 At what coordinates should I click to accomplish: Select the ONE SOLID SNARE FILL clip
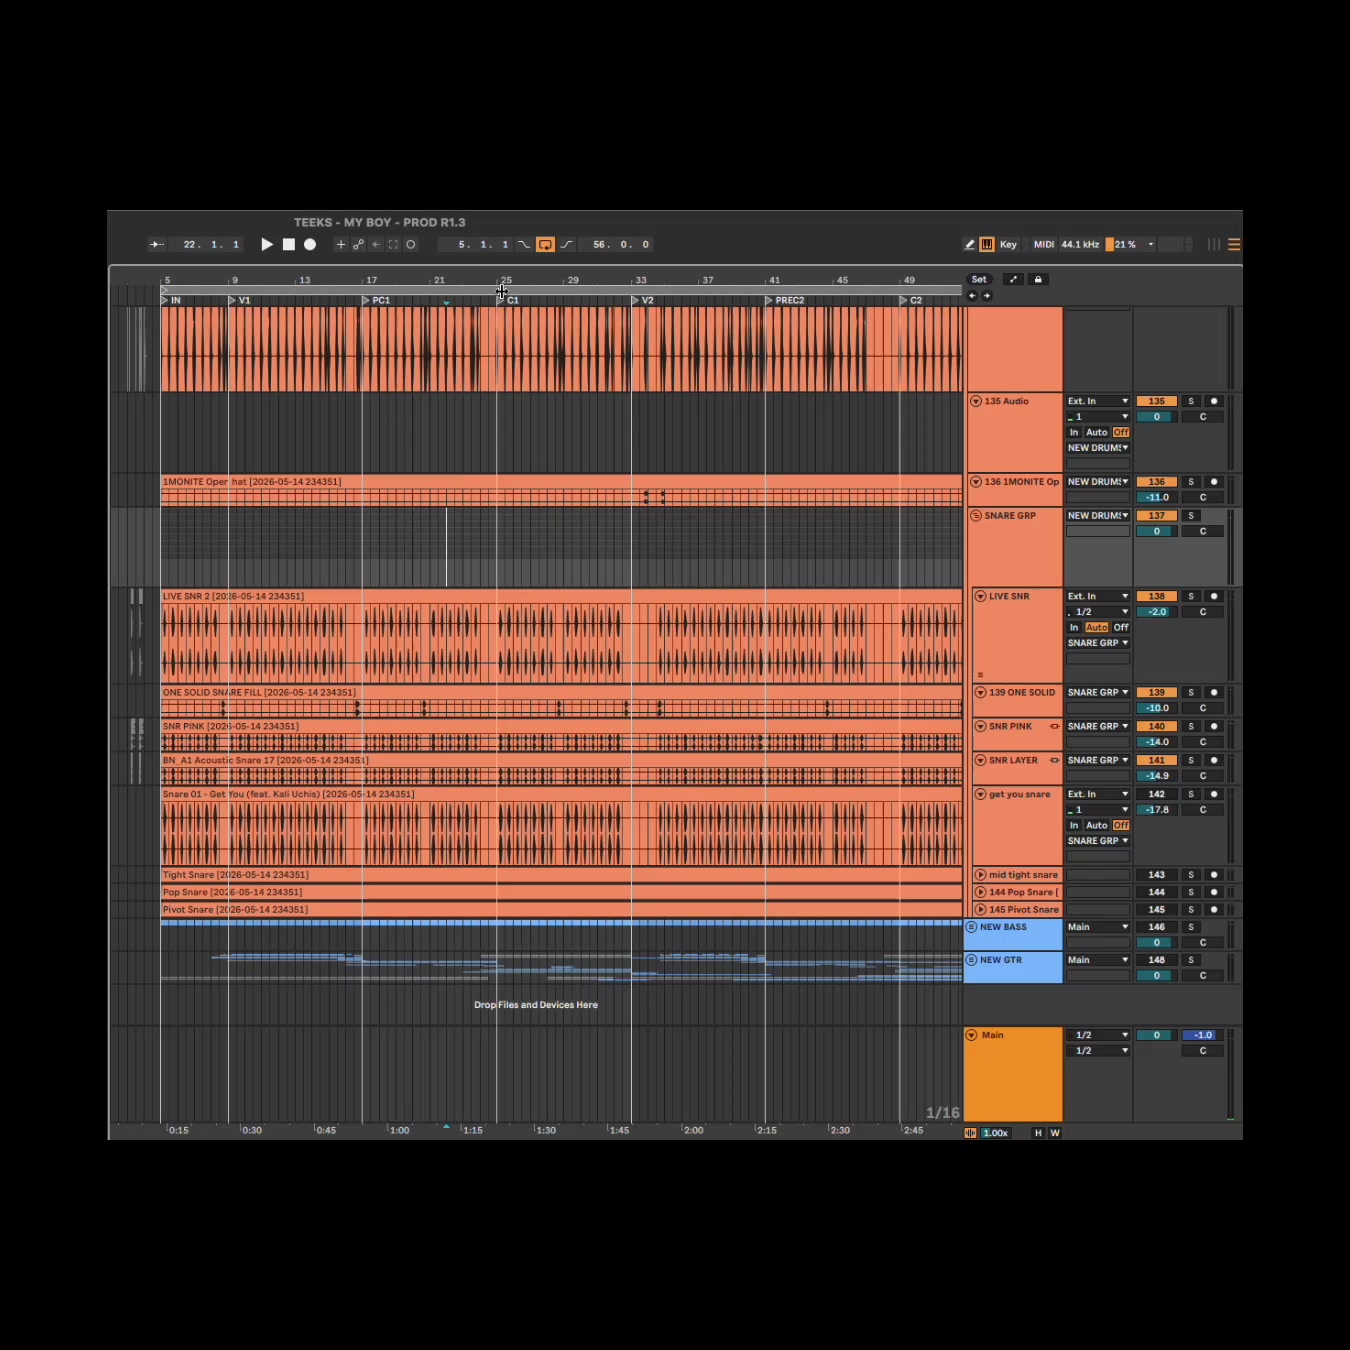coord(561,701)
